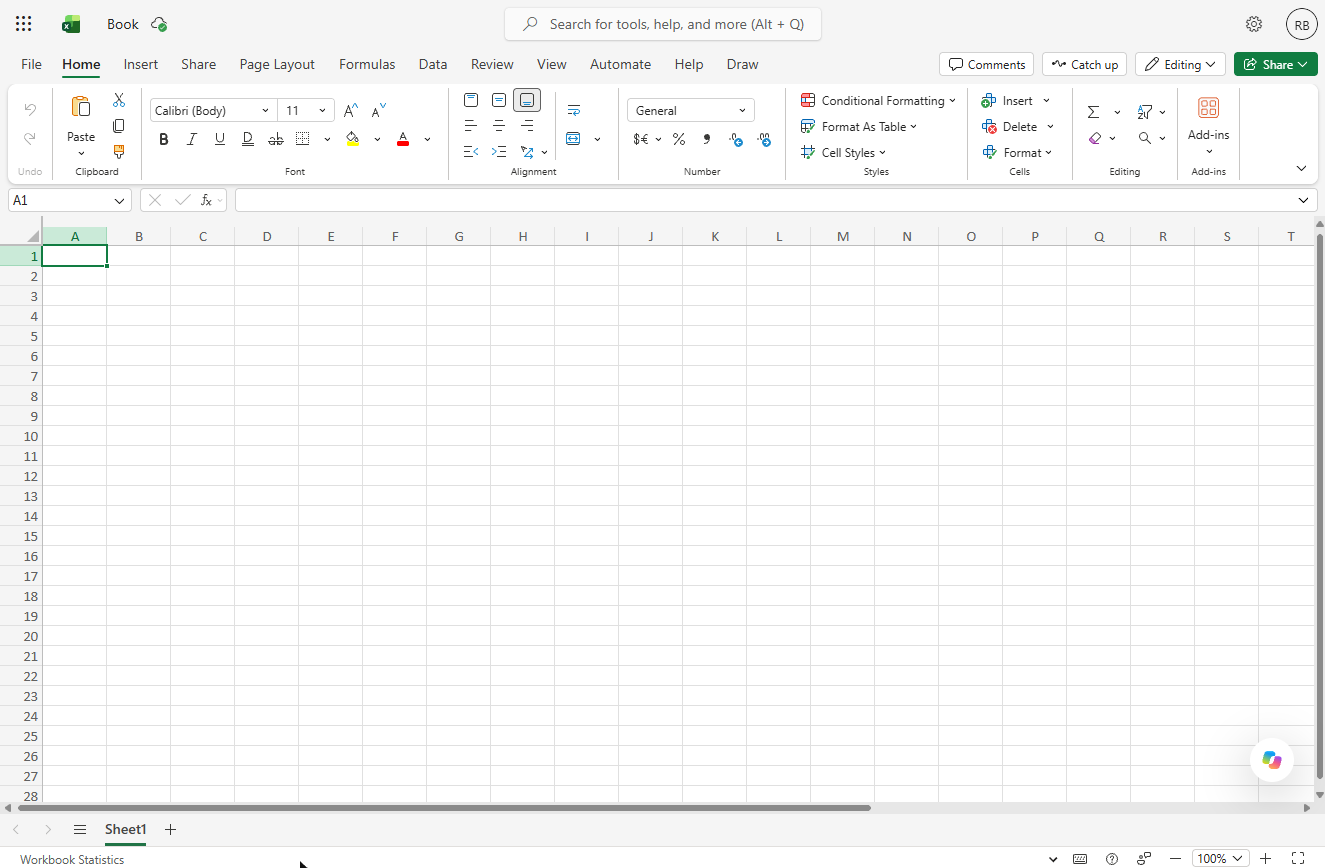Open the File menu
The width and height of the screenshot is (1325, 868).
pyautogui.click(x=32, y=64)
